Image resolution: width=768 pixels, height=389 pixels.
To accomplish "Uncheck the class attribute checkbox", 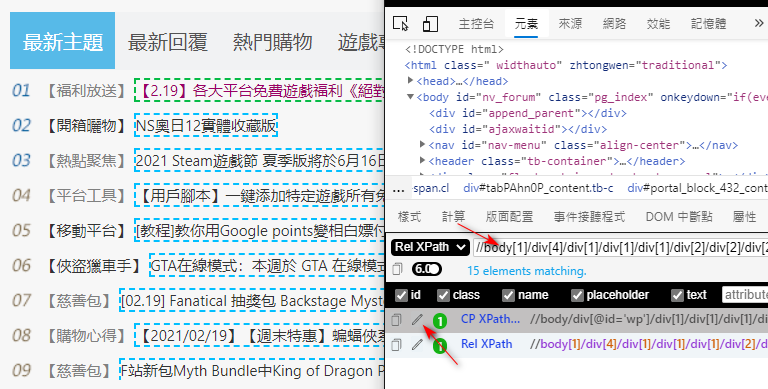I will [443, 295].
